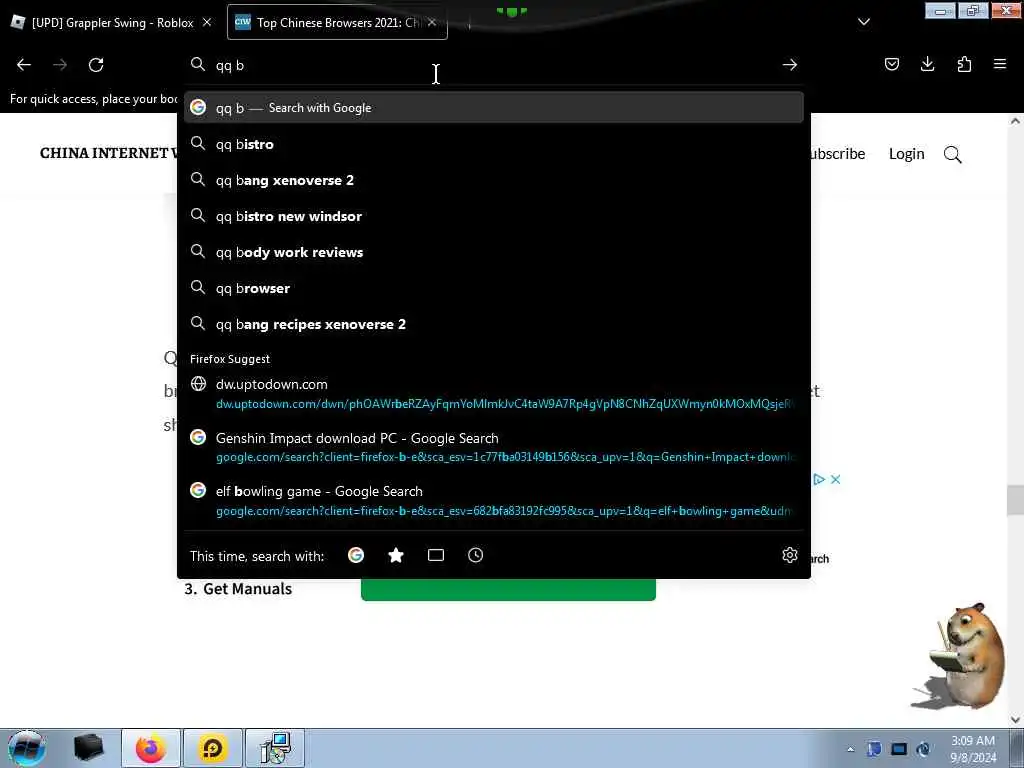Image resolution: width=1024 pixels, height=768 pixels.
Task: Close the Top Chinese Browsers tab
Action: 432,22
